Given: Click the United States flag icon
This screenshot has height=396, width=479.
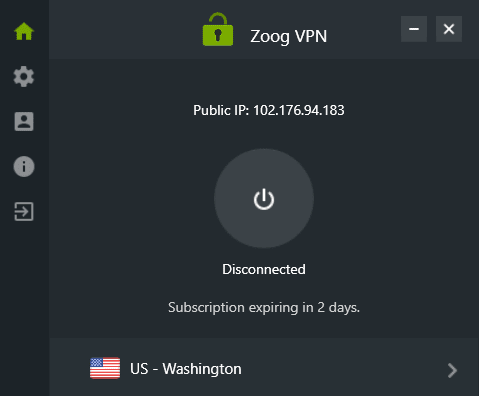Looking at the screenshot, I should 105,368.
